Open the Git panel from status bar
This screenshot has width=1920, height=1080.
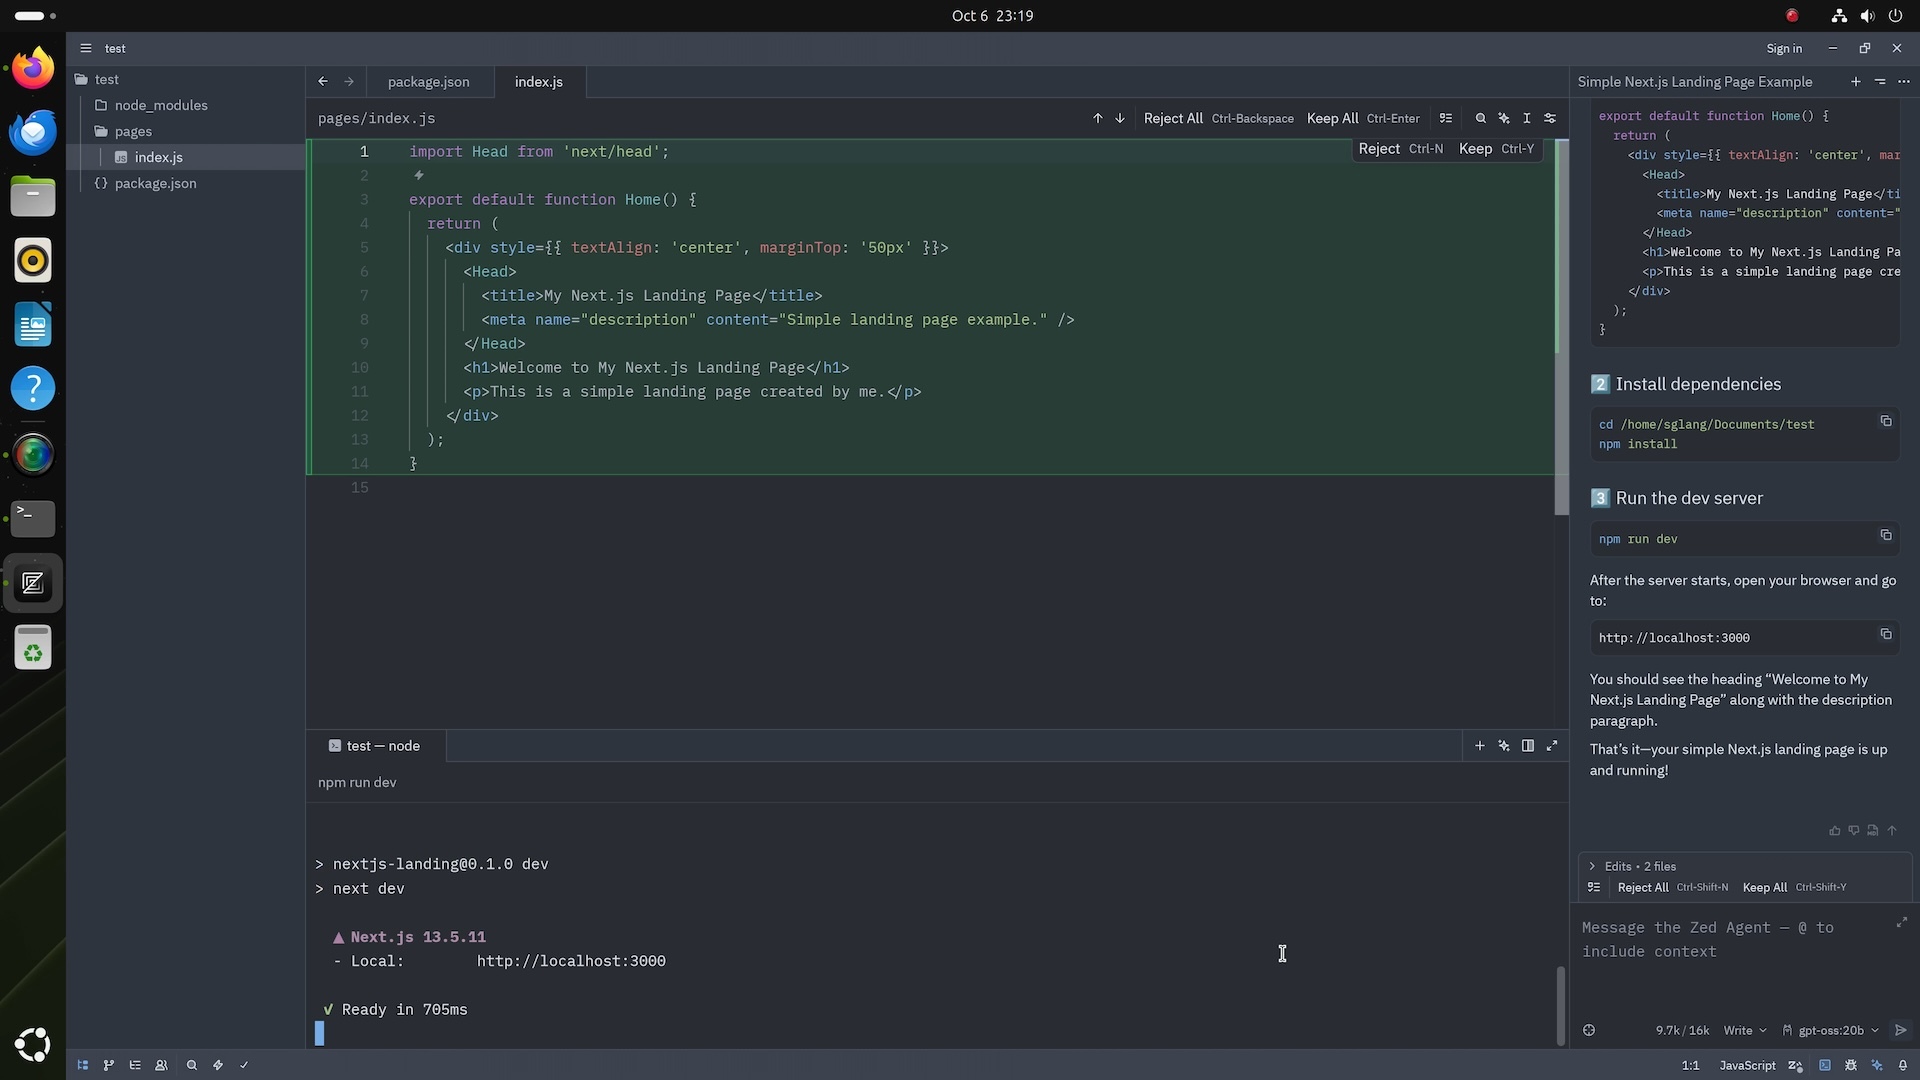109,1065
